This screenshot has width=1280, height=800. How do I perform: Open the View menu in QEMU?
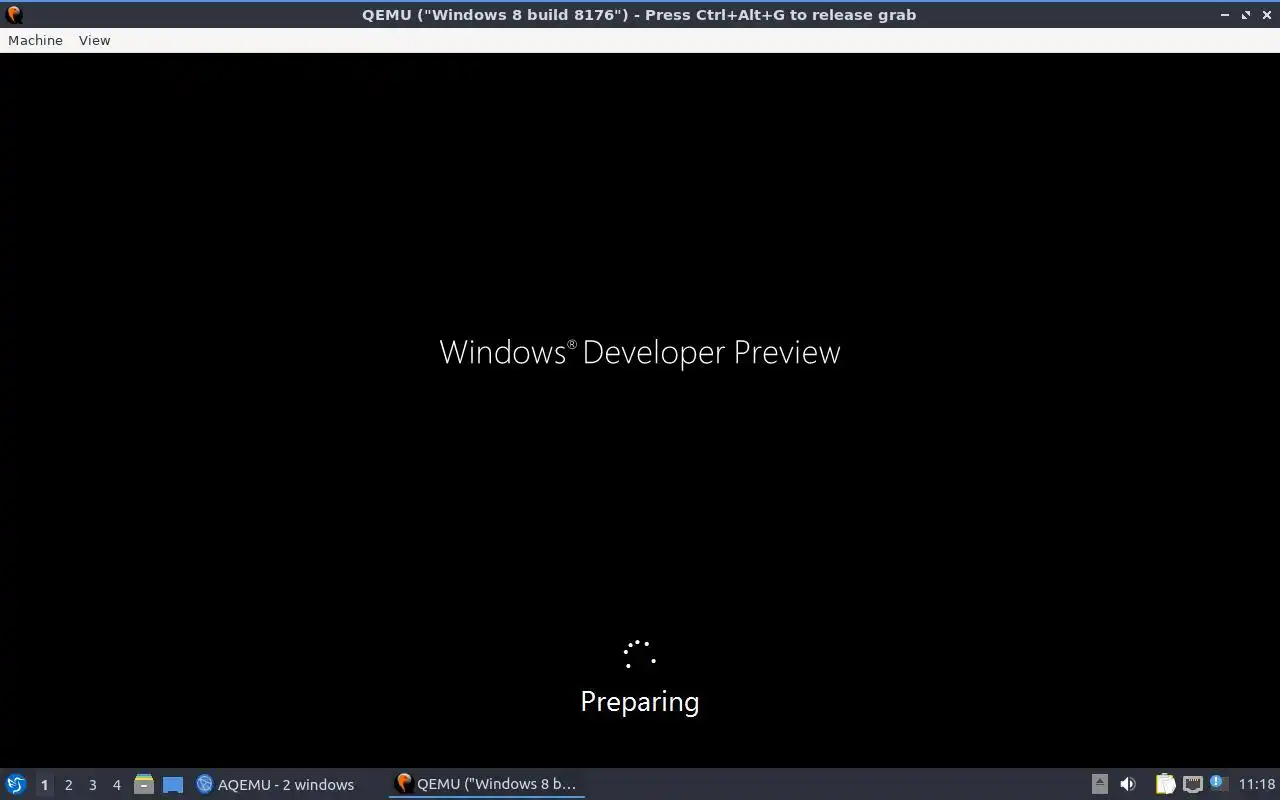(x=94, y=40)
